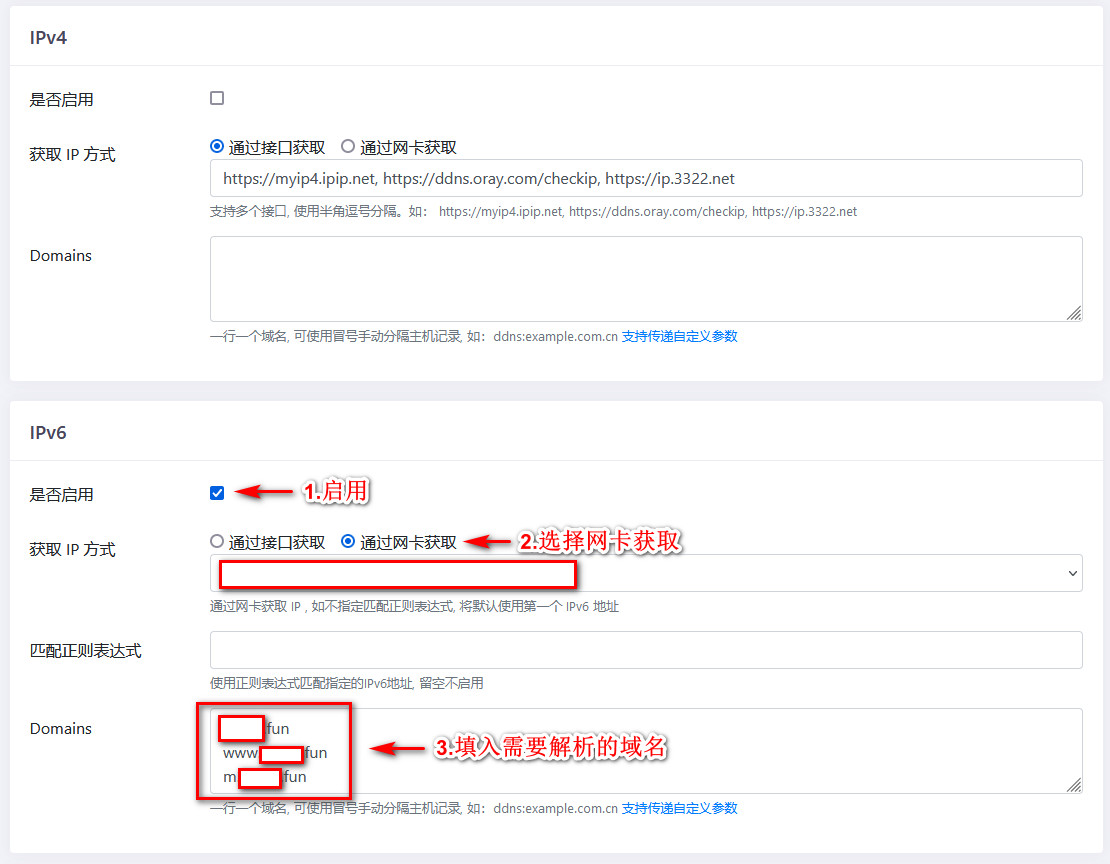Grab the IPv4 Domains textarea resize handle
The image size is (1110, 864).
(1073, 313)
